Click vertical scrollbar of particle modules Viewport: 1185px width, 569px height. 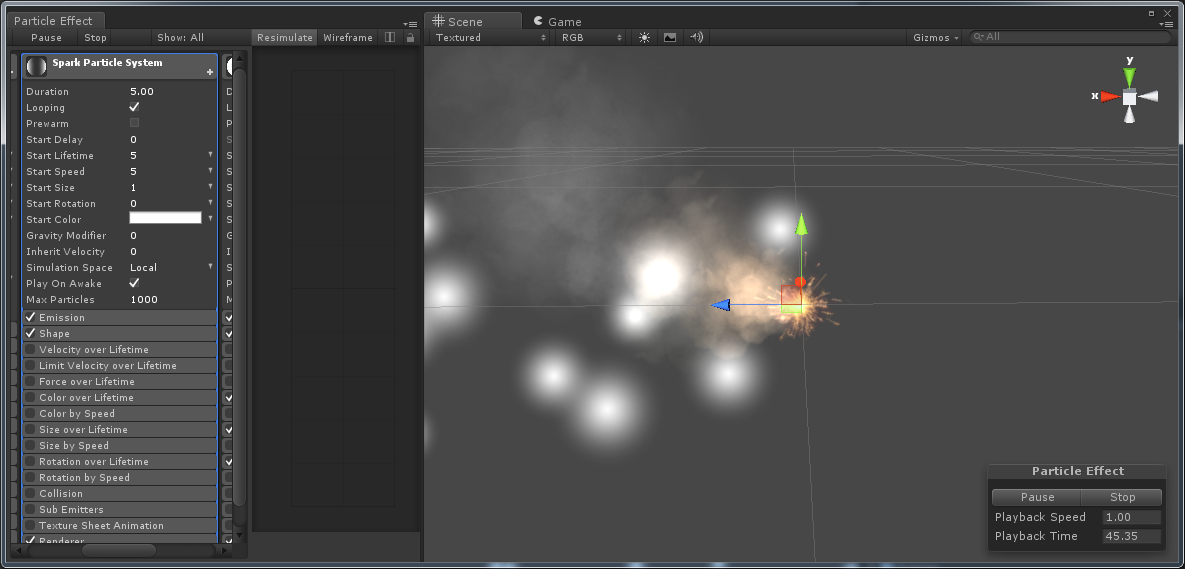[240, 287]
